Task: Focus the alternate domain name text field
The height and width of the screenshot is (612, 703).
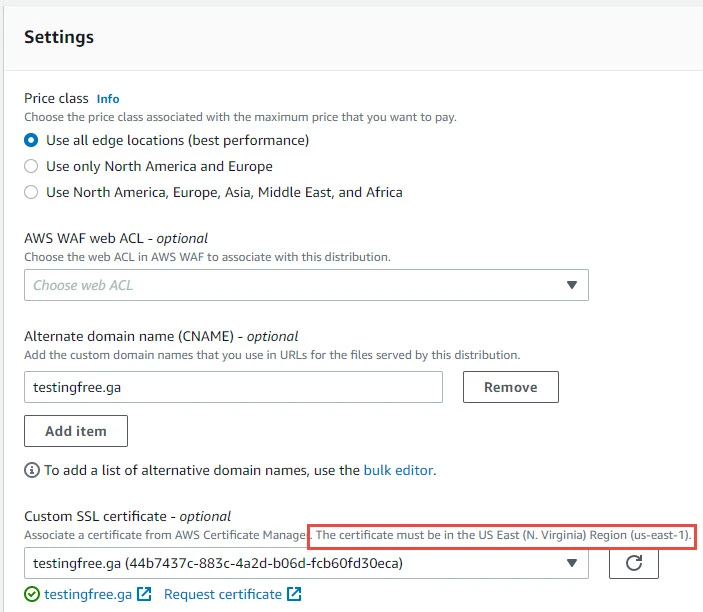Action: pyautogui.click(x=233, y=387)
